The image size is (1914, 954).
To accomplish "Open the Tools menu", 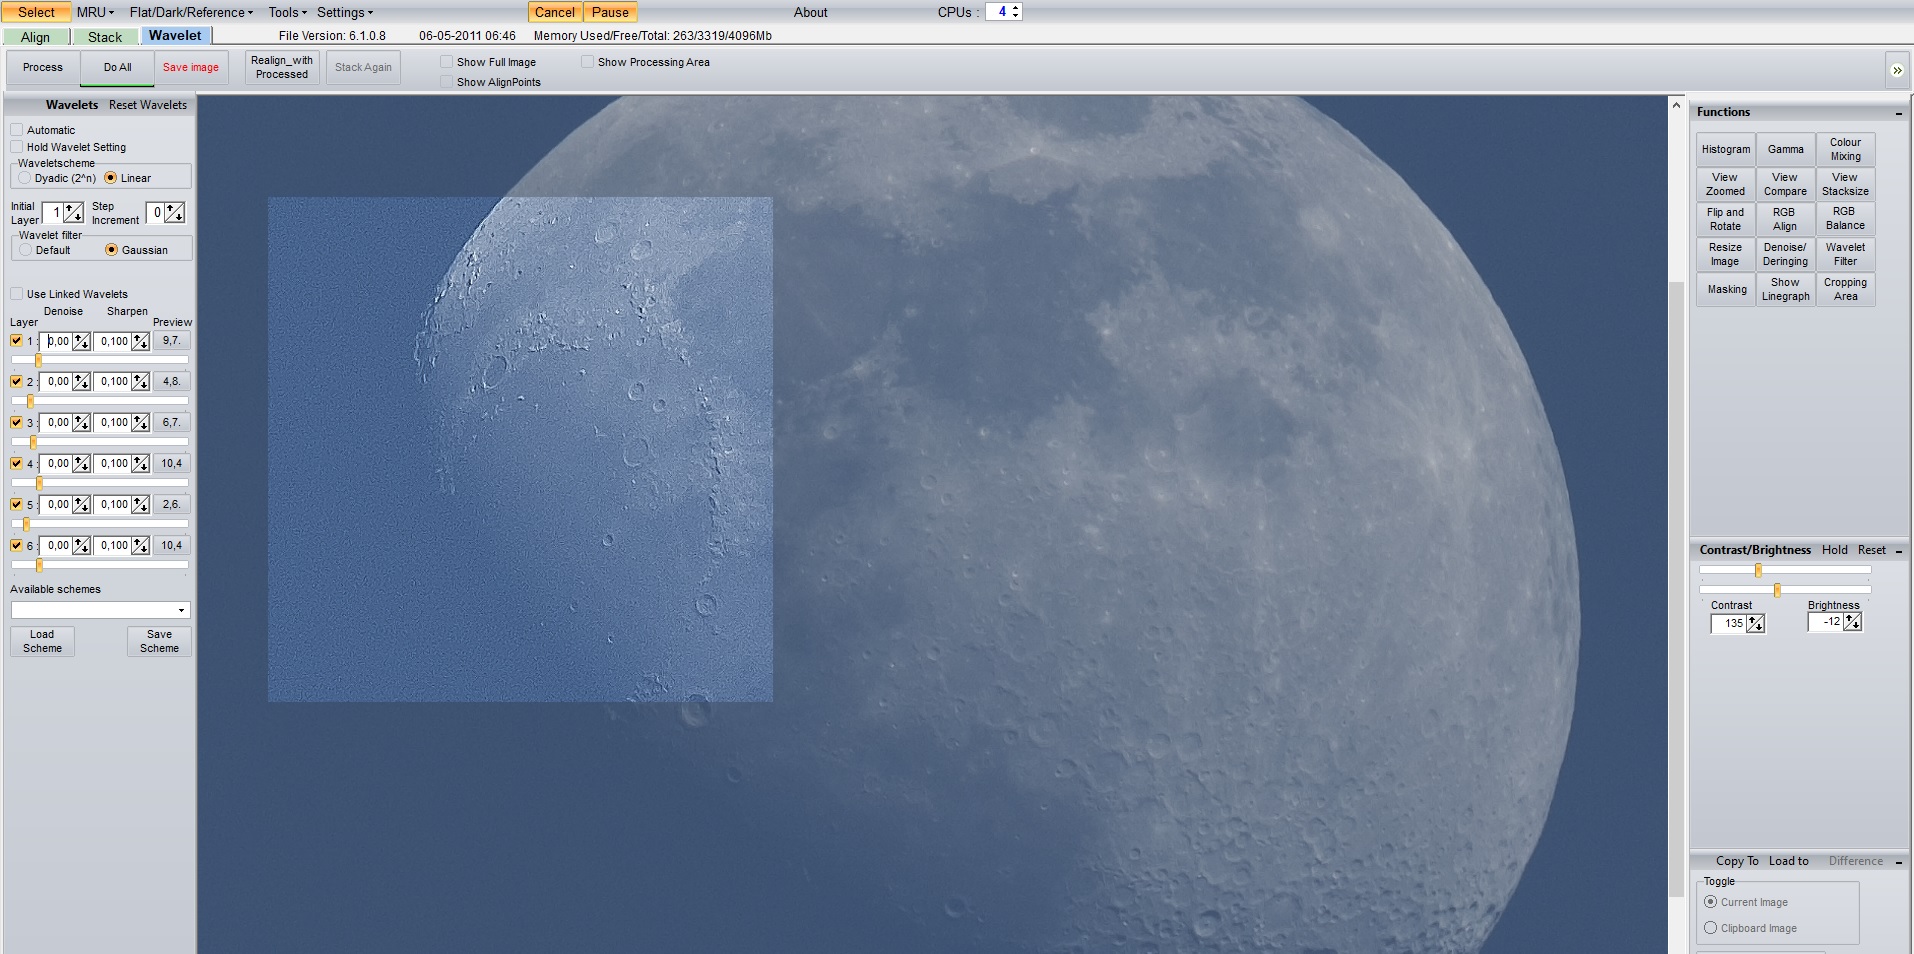I will click(x=287, y=12).
